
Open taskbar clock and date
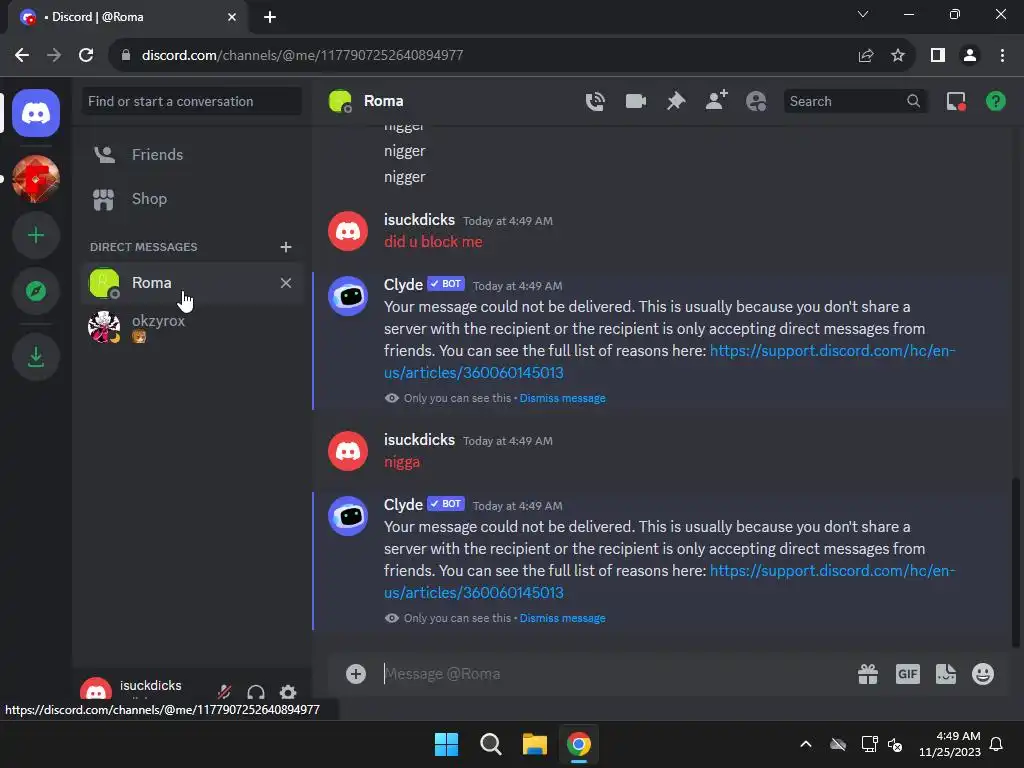coord(950,744)
